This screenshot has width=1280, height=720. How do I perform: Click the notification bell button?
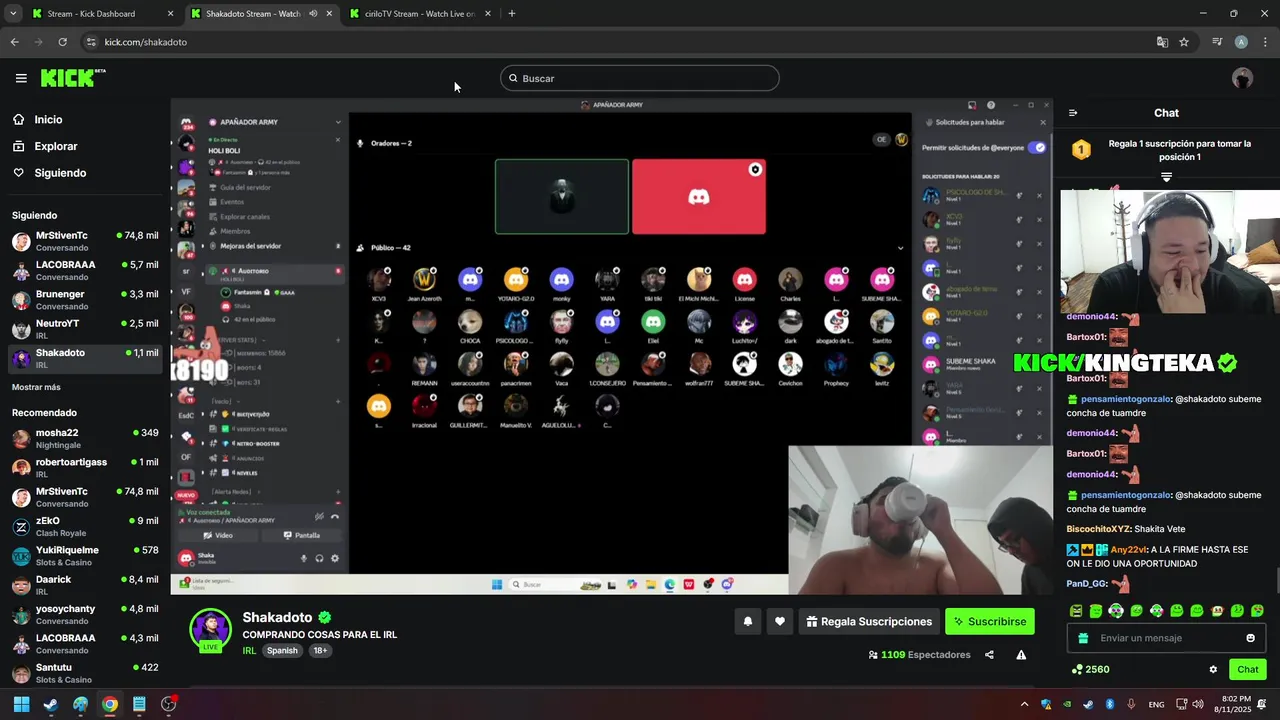coord(748,621)
